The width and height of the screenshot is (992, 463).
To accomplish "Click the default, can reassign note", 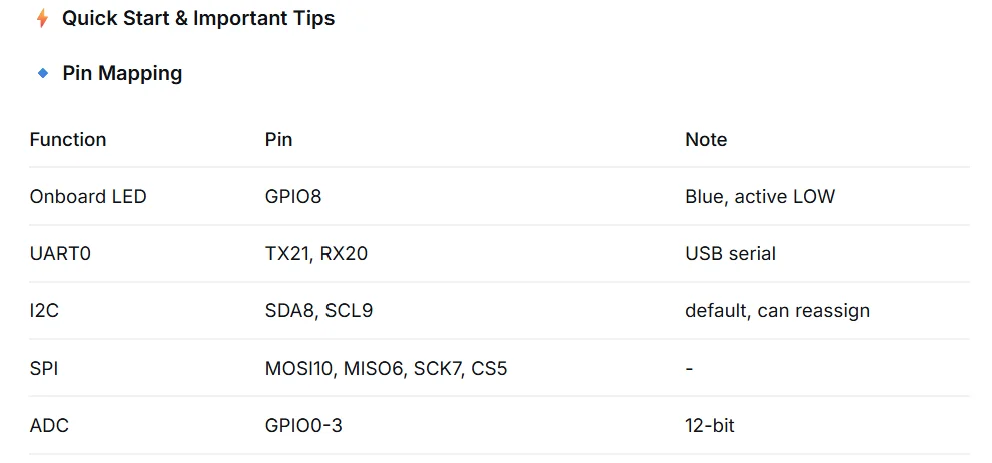I will point(778,311).
